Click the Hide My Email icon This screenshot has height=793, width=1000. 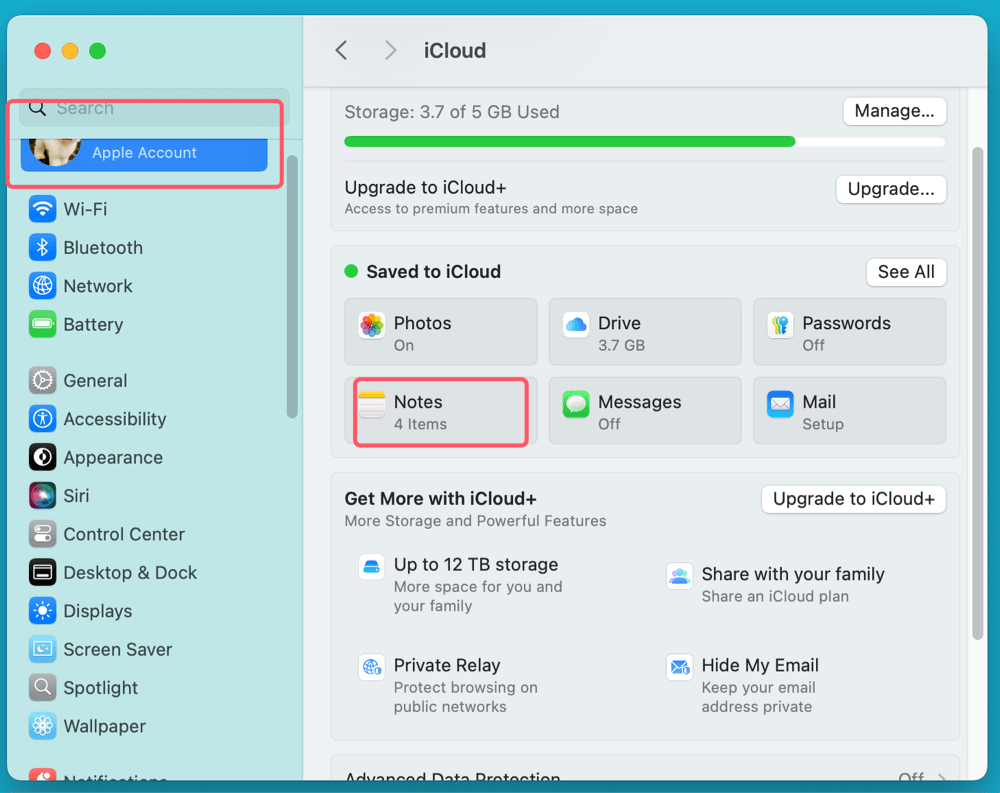click(x=680, y=667)
